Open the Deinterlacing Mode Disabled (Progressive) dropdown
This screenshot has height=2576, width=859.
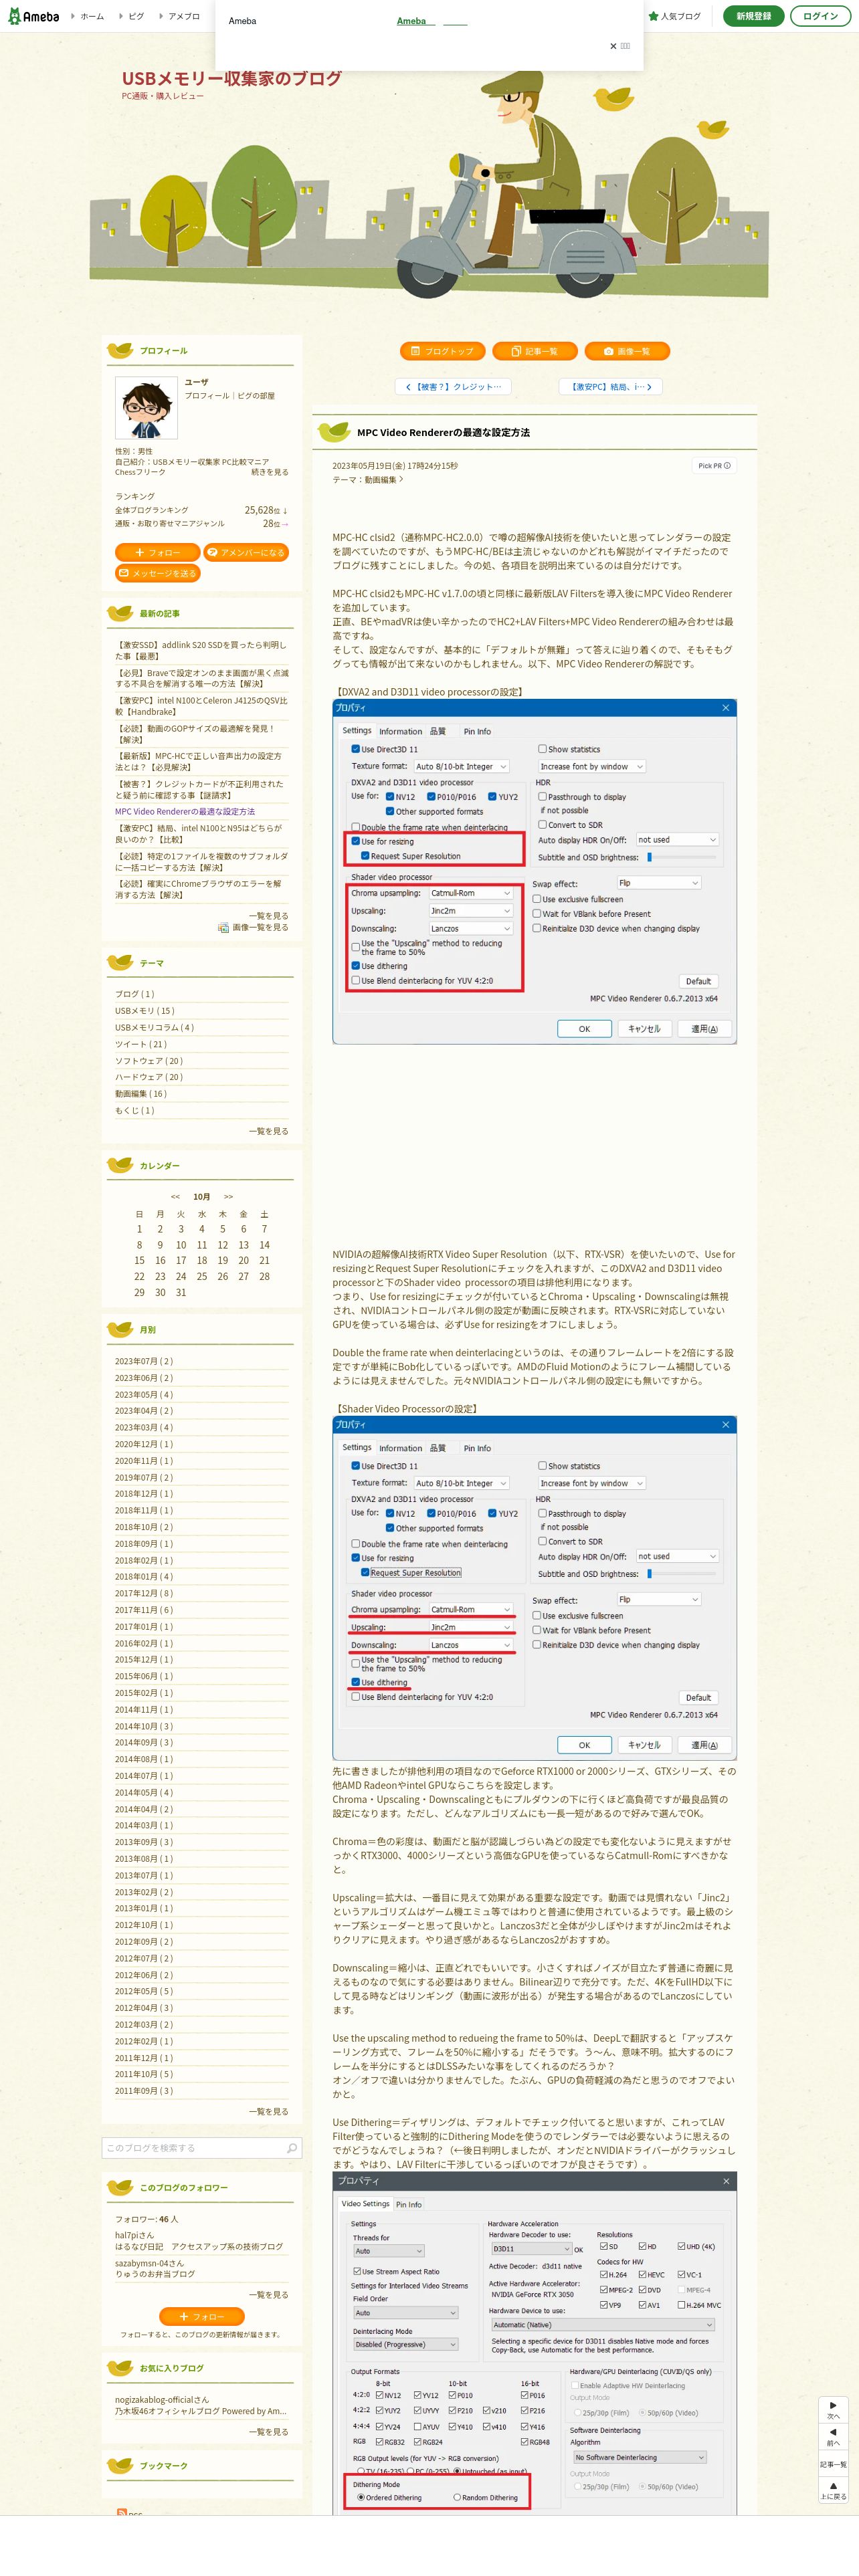405,2344
